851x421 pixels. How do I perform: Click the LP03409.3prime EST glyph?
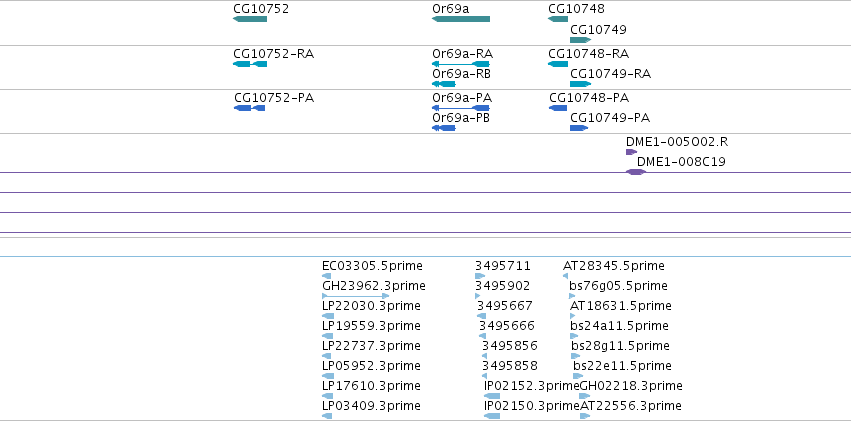point(327,416)
